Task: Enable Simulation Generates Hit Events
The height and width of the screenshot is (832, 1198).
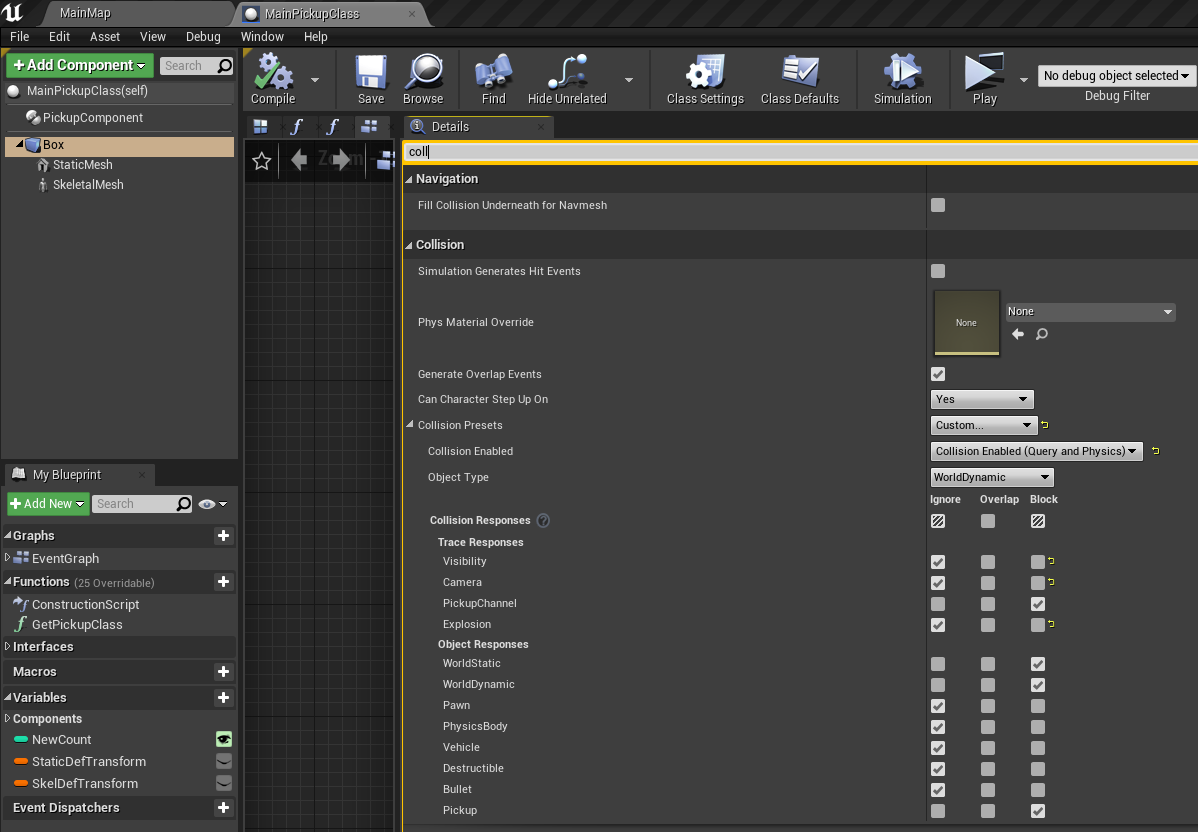Action: pos(937,270)
